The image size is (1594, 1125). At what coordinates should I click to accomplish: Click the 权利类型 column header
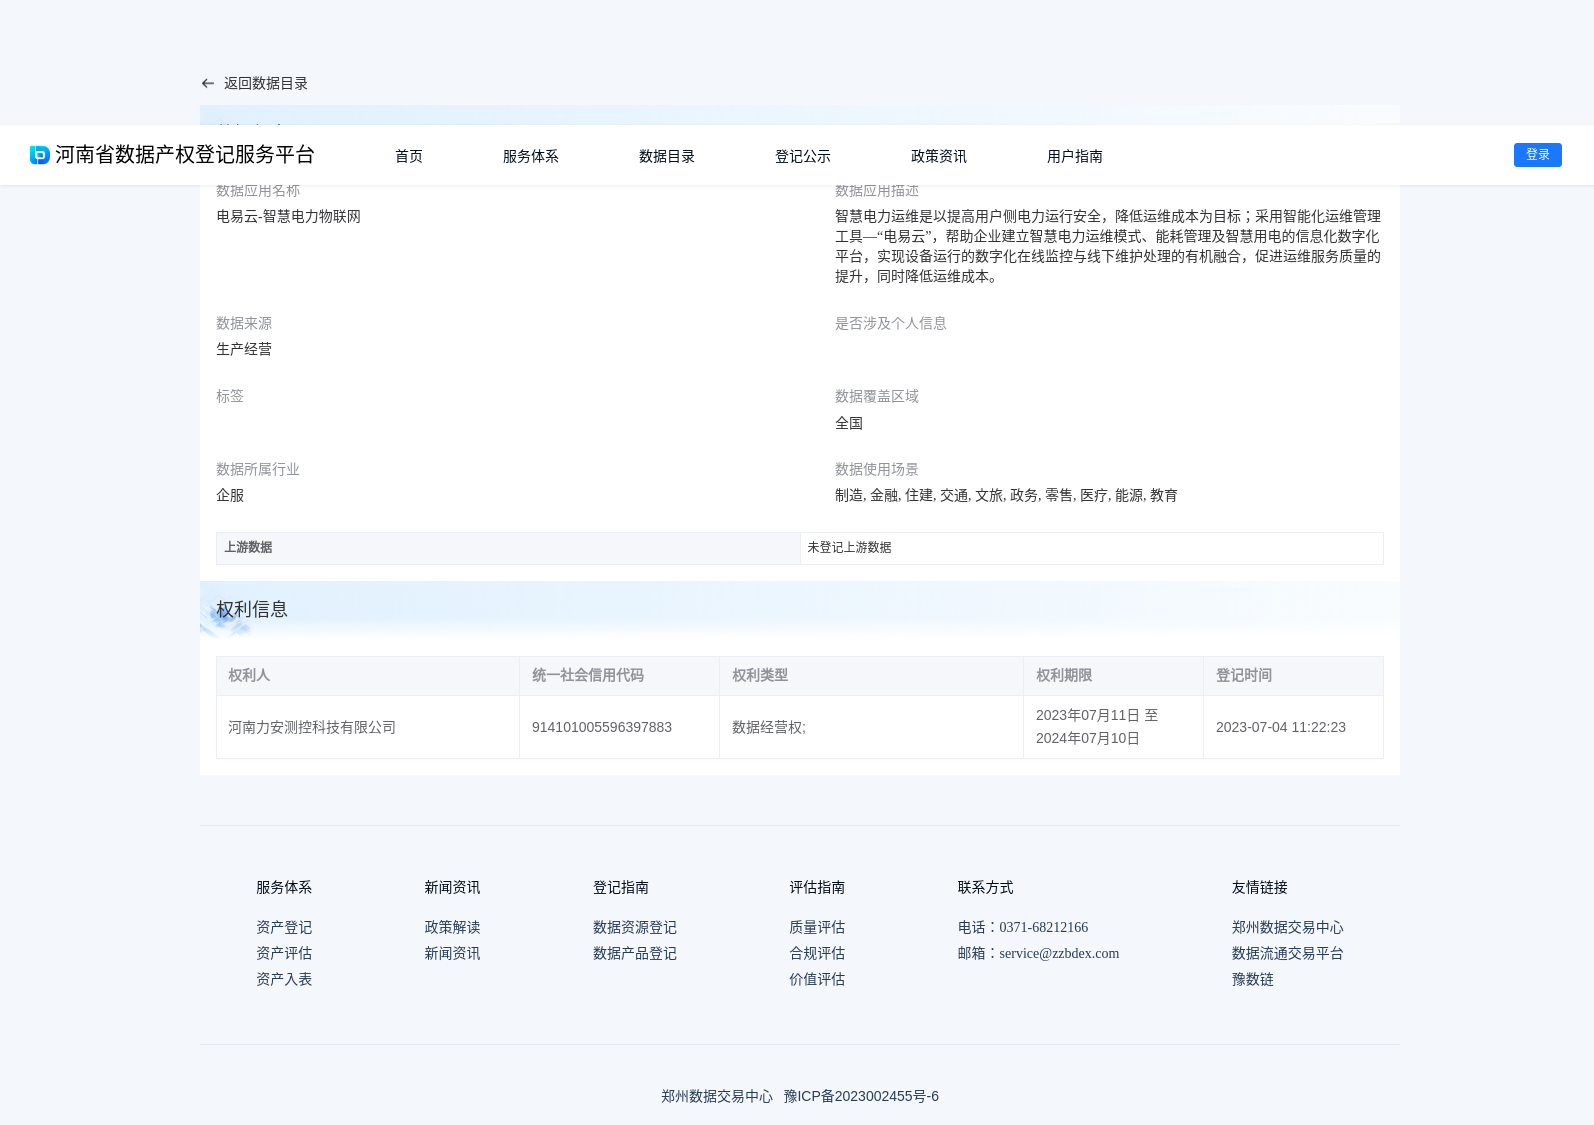[871, 676]
